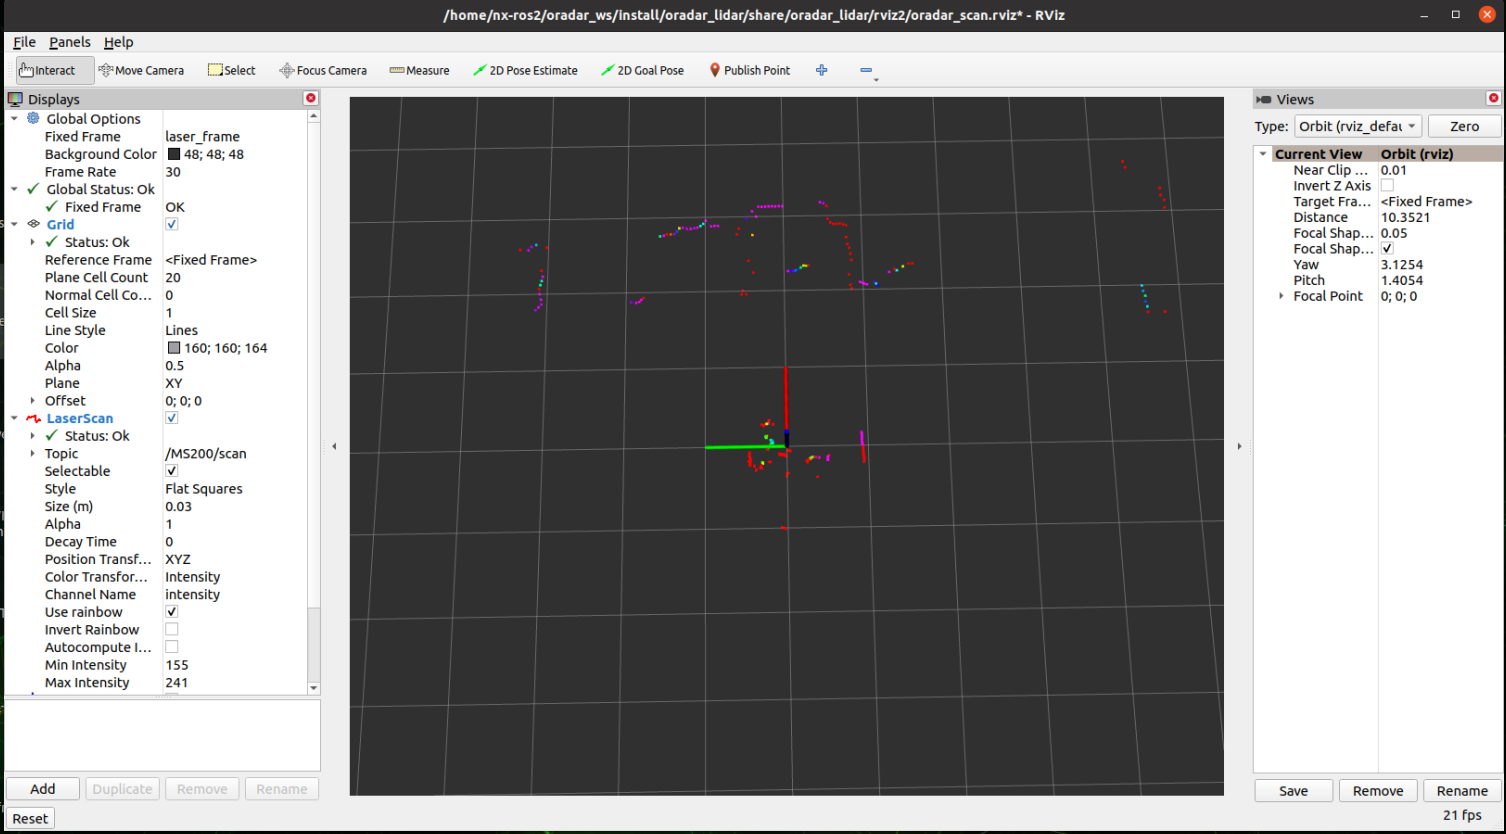Image resolution: width=1506 pixels, height=834 pixels.
Task: Select the 2D Pose Estimate tool
Action: tap(525, 70)
